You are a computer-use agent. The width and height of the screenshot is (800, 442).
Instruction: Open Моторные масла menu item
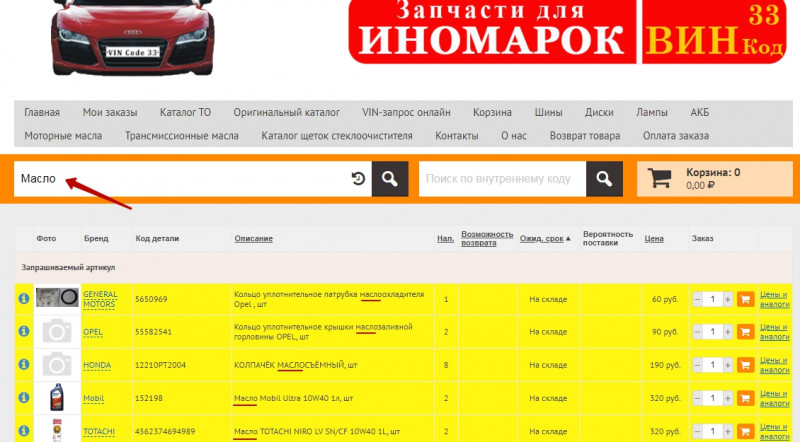pos(63,136)
